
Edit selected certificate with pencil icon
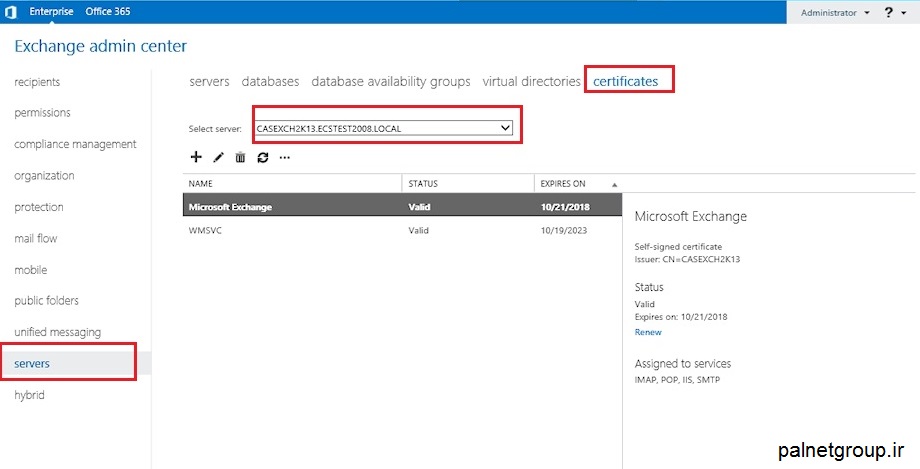point(218,157)
